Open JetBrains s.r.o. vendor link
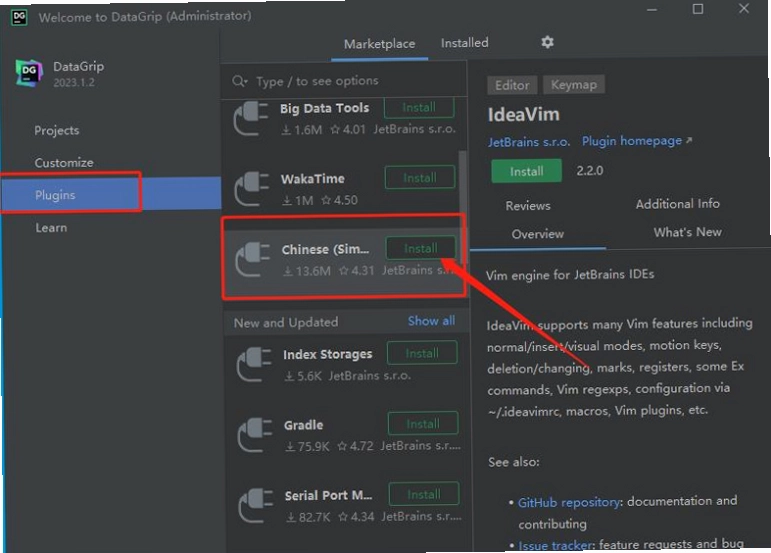Image resolution: width=771 pixels, height=553 pixels. (529, 142)
